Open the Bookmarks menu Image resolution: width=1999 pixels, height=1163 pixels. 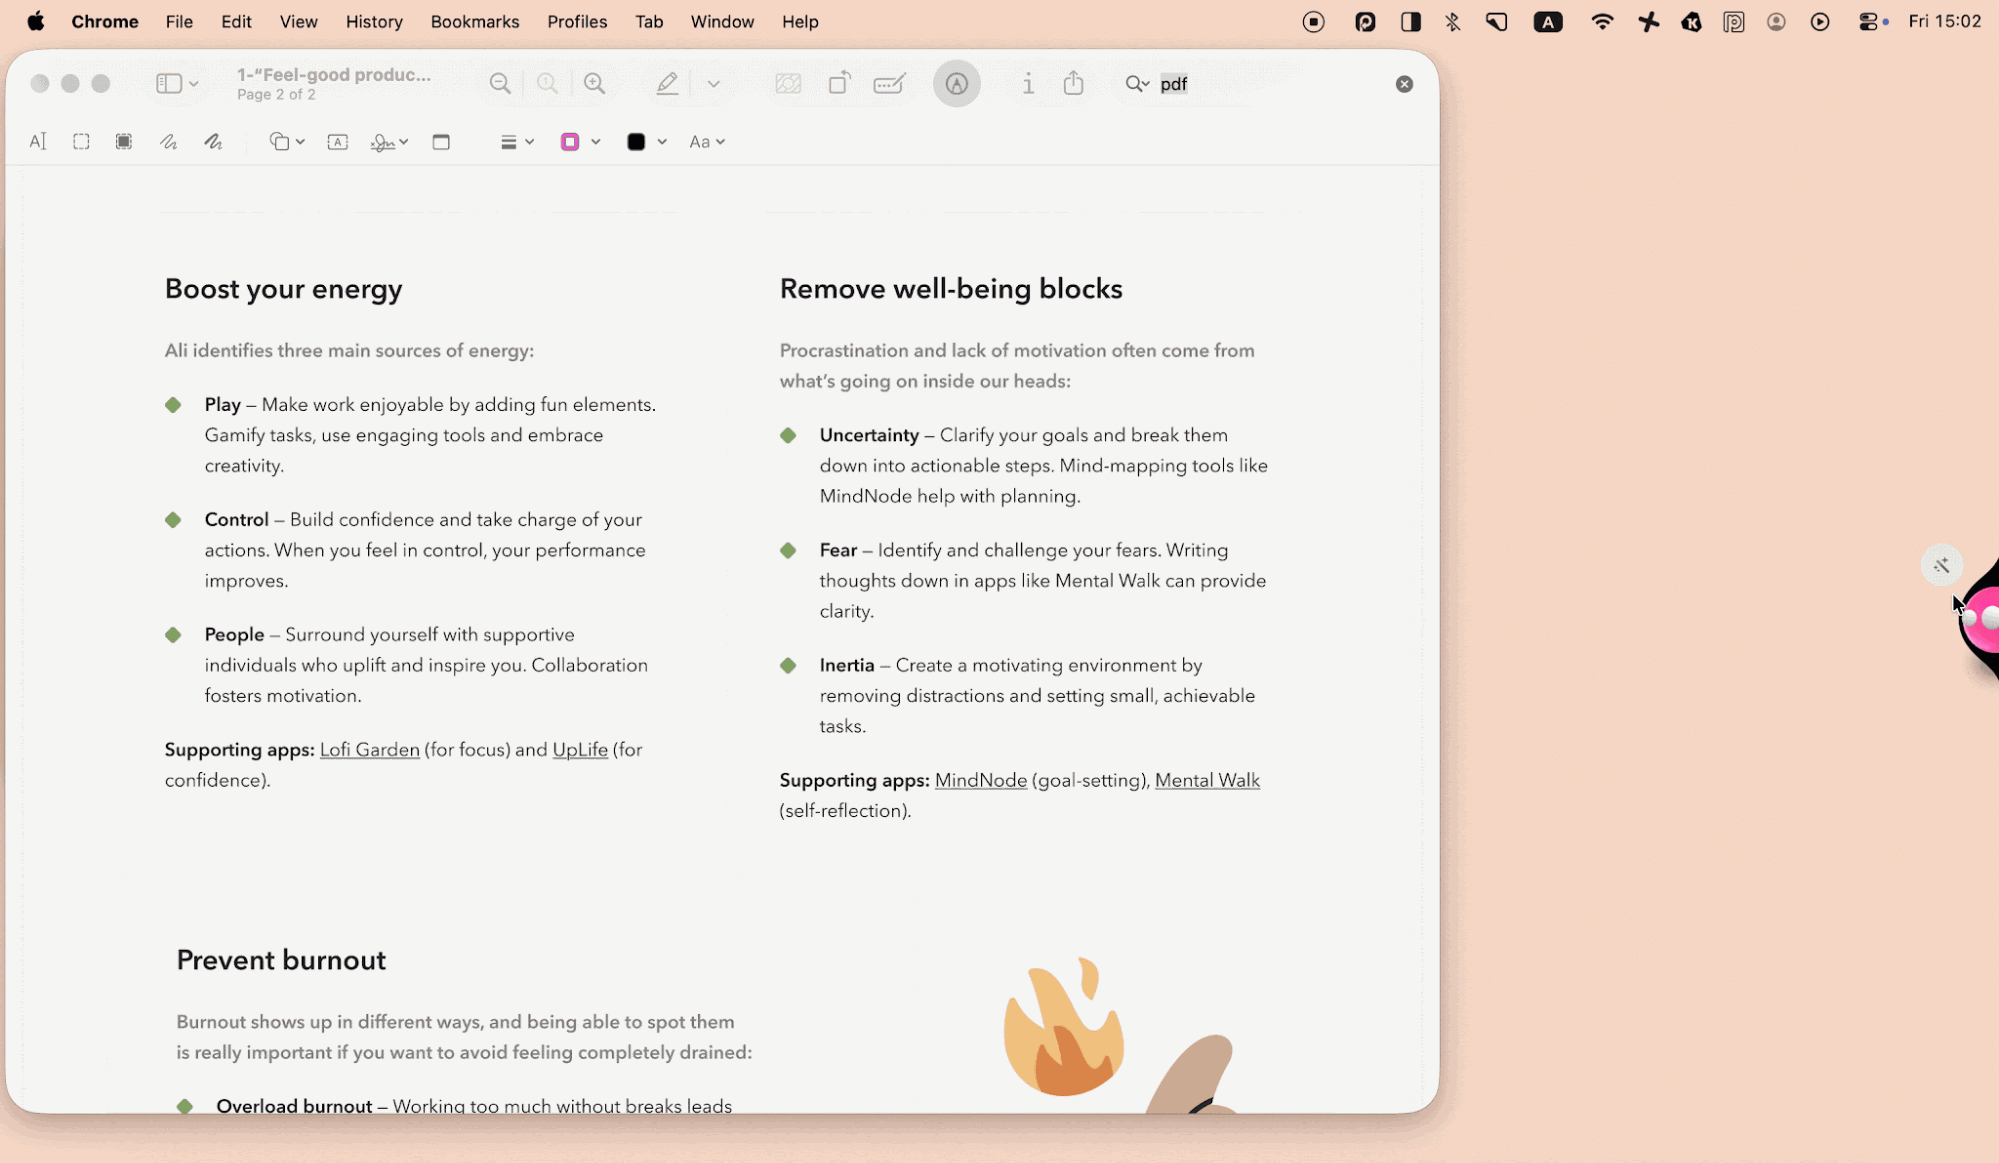pos(475,22)
